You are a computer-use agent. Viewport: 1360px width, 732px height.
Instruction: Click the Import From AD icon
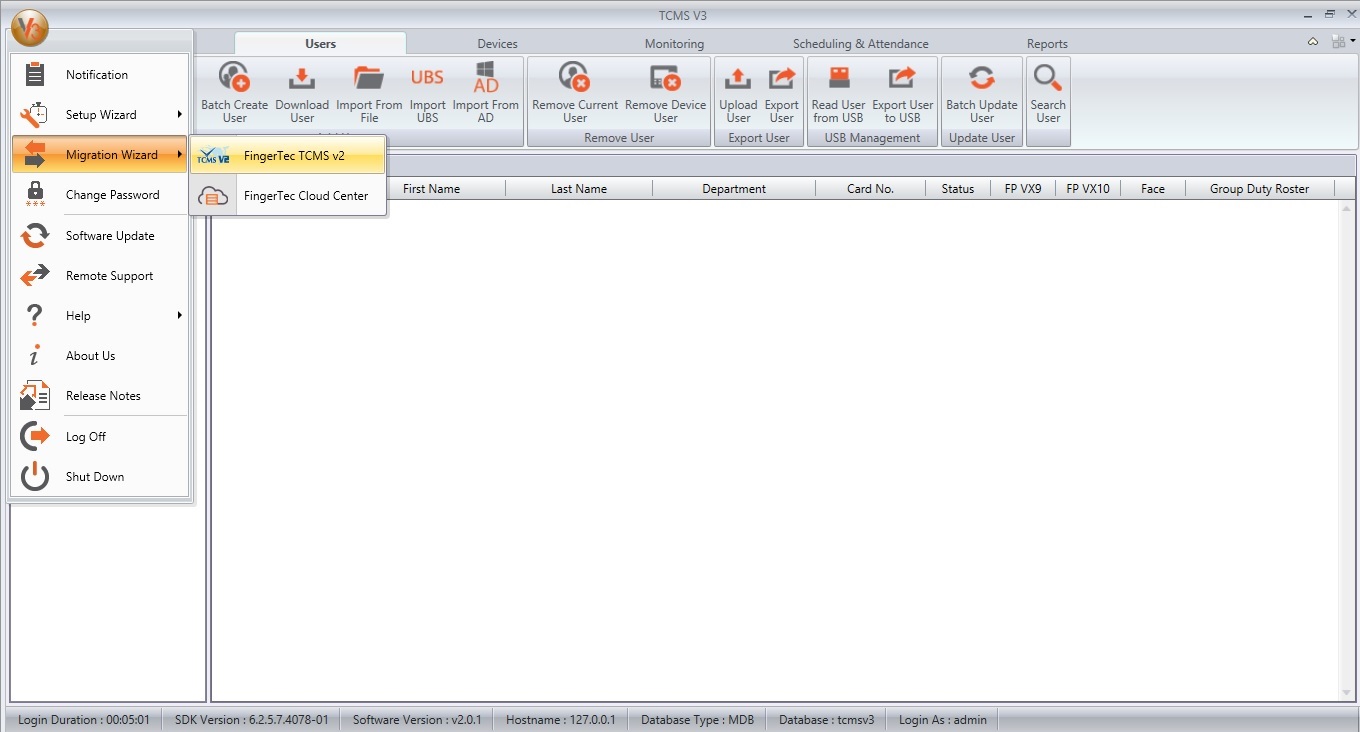point(486,78)
